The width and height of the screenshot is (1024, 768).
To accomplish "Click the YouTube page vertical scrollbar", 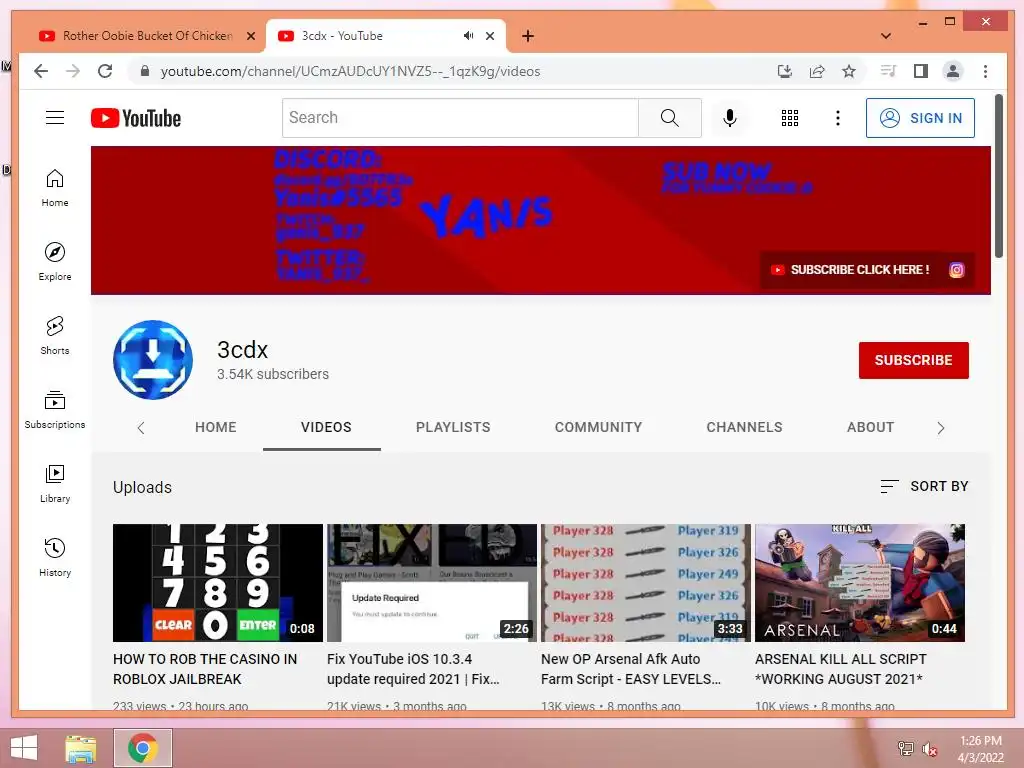I will [999, 176].
